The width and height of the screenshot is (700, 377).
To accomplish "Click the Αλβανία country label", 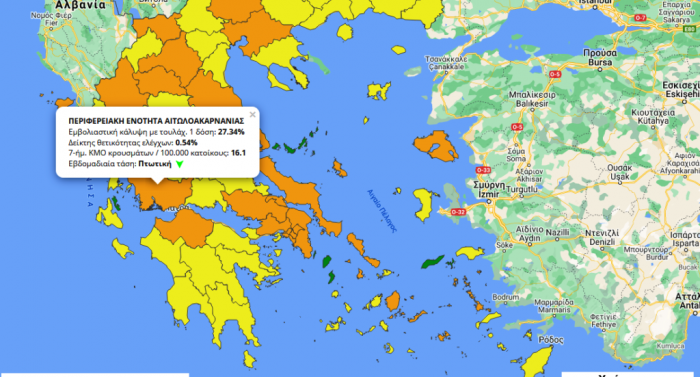I will point(80,5).
